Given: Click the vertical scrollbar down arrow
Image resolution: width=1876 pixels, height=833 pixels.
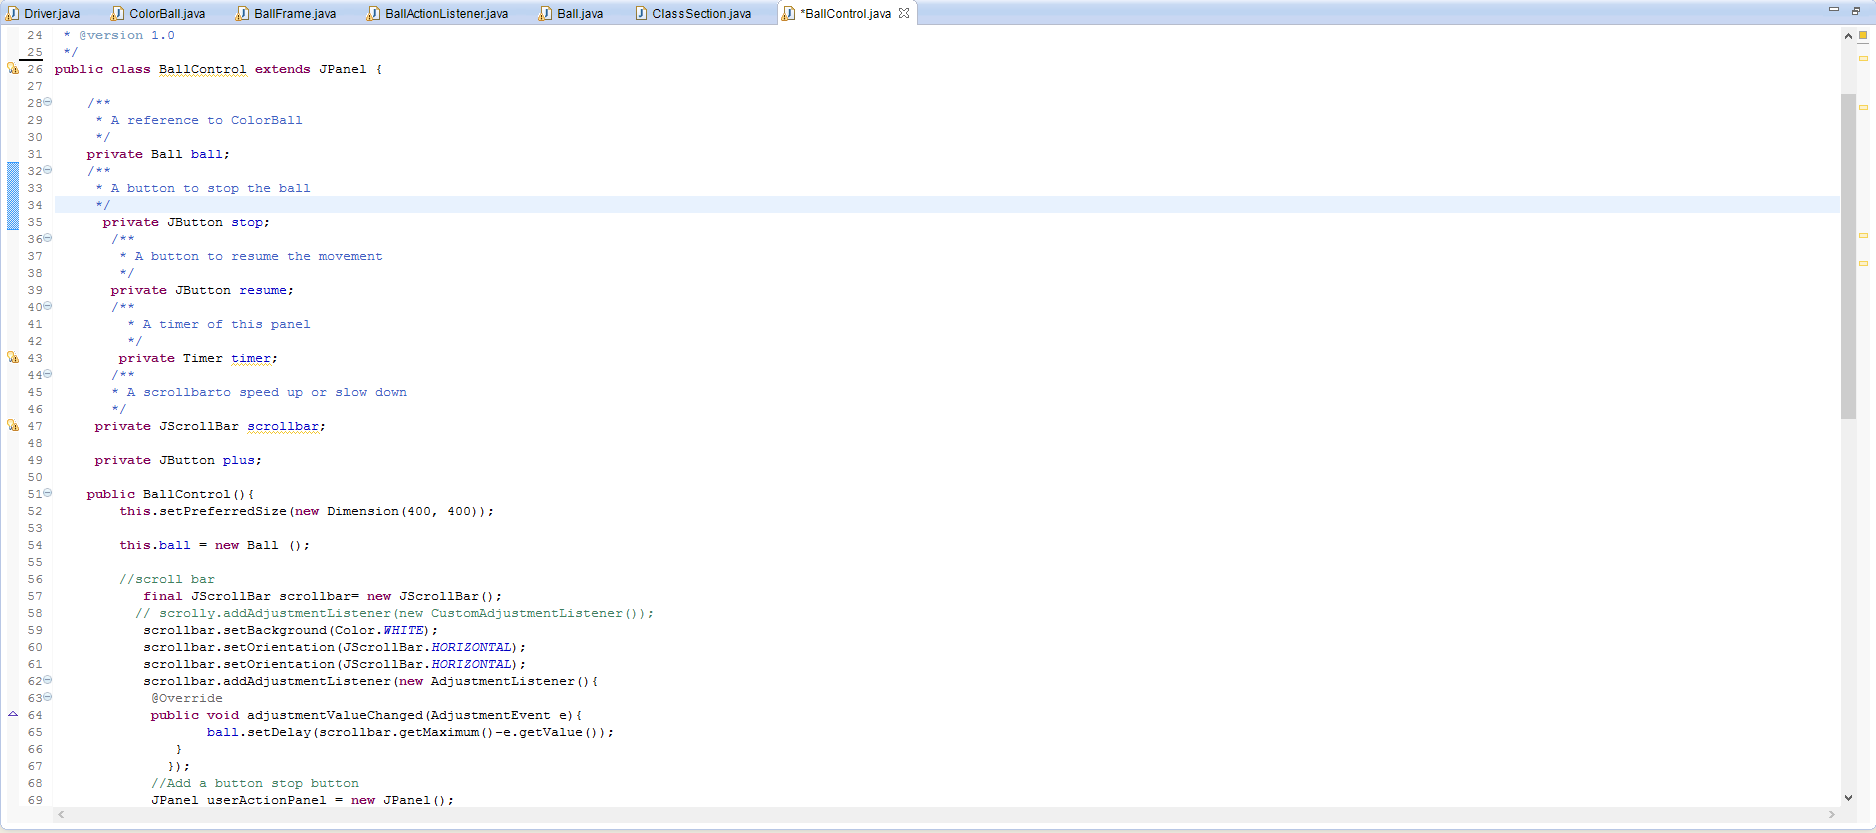Looking at the screenshot, I should click(1848, 798).
